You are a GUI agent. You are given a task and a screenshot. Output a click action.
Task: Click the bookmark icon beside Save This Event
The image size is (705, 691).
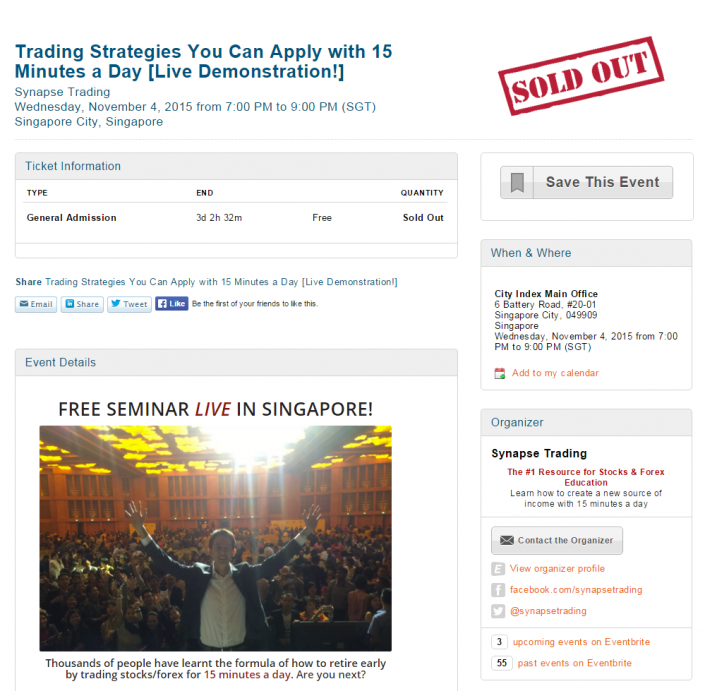pyautogui.click(x=517, y=183)
